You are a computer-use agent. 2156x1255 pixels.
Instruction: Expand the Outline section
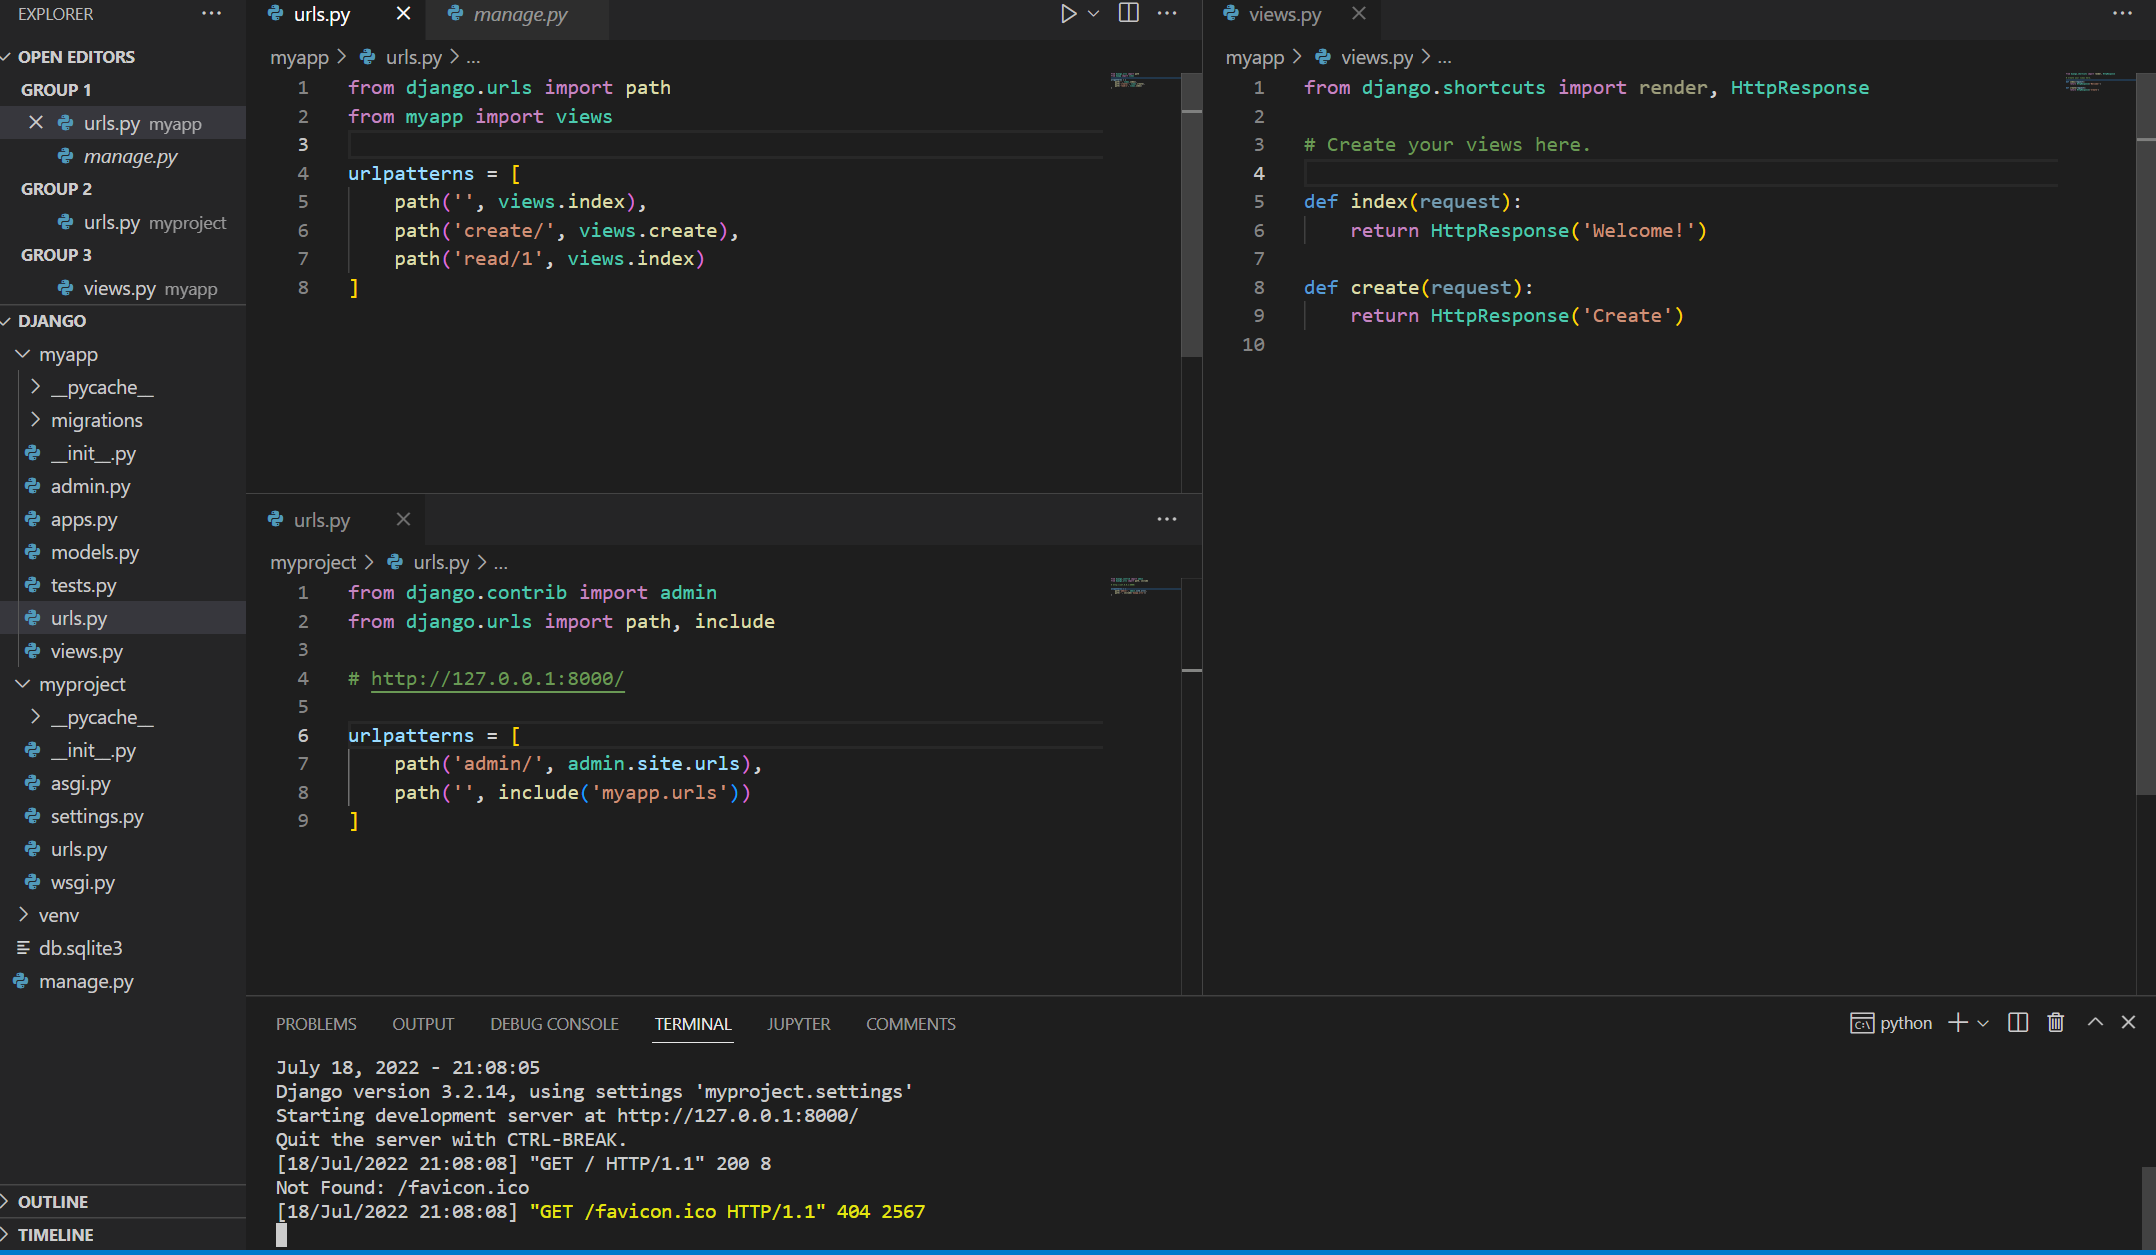(x=53, y=1201)
